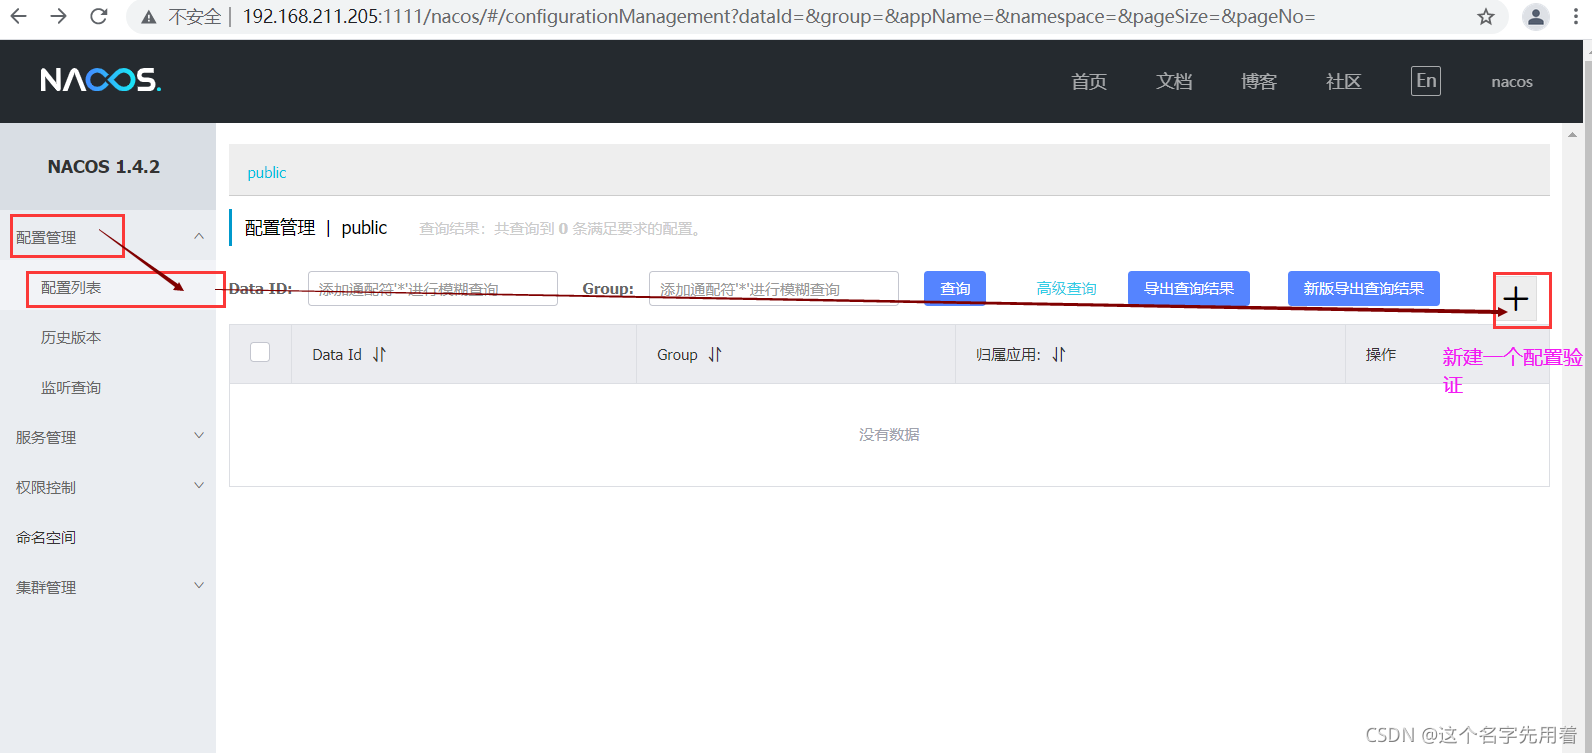Click the not-secure warning icon
This screenshot has width=1592, height=753.
click(x=148, y=17)
